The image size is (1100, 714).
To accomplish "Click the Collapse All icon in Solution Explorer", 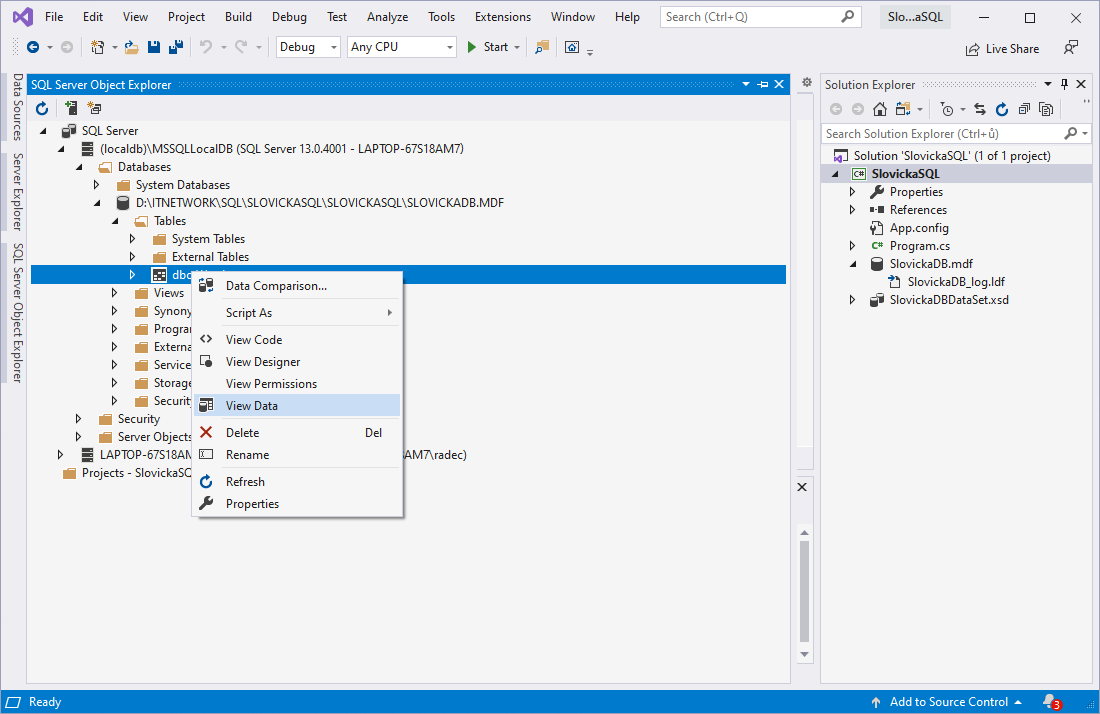I will [x=1024, y=109].
